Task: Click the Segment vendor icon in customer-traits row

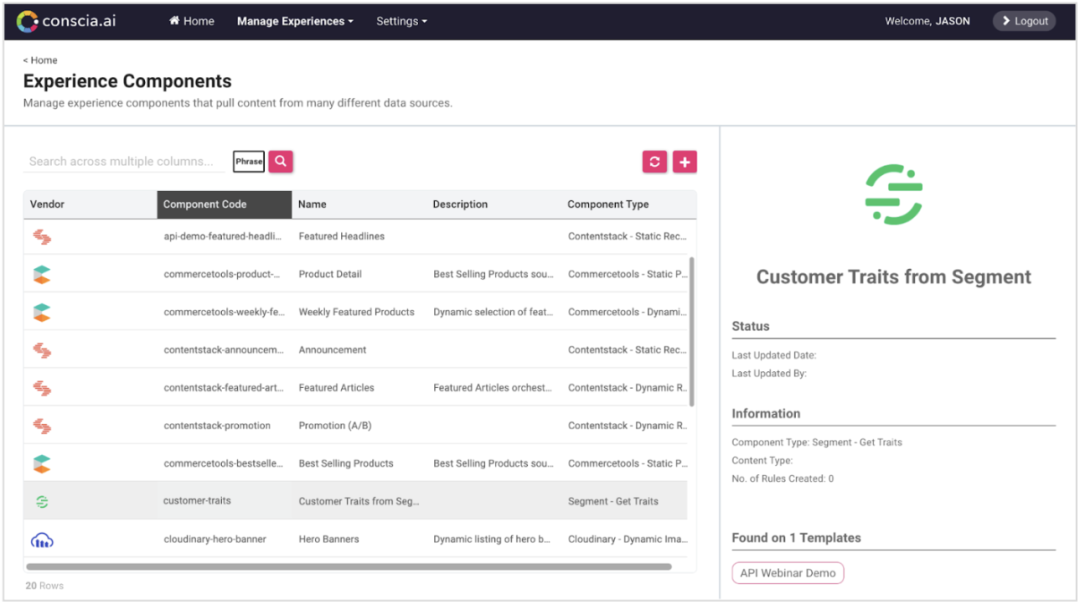Action: [42, 502]
